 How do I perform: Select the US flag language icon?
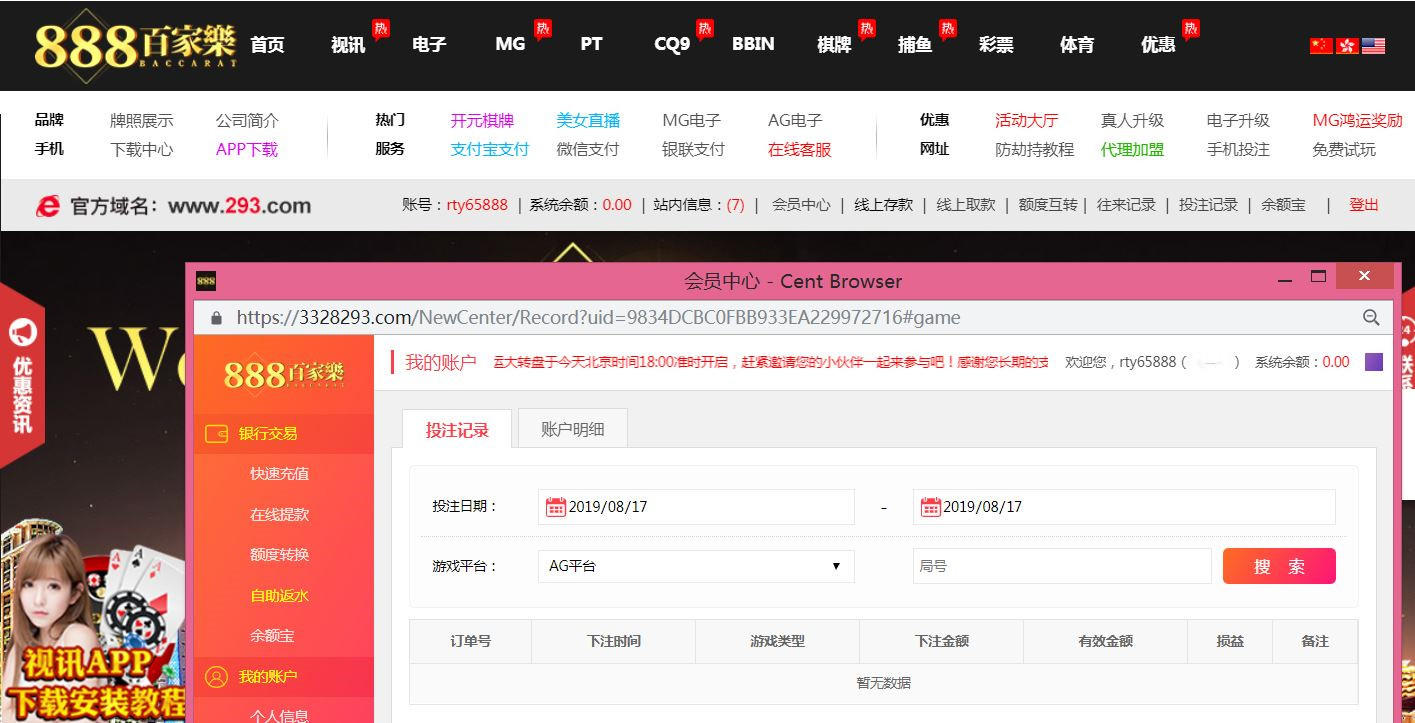(x=1373, y=45)
